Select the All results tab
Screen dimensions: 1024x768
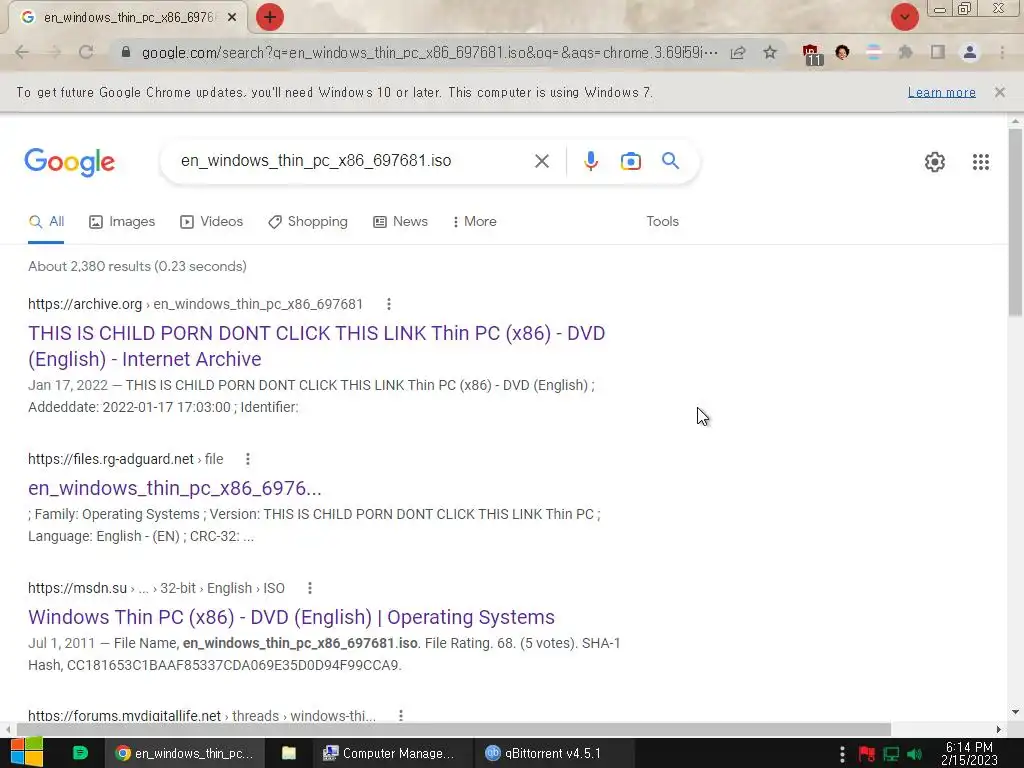point(46,221)
